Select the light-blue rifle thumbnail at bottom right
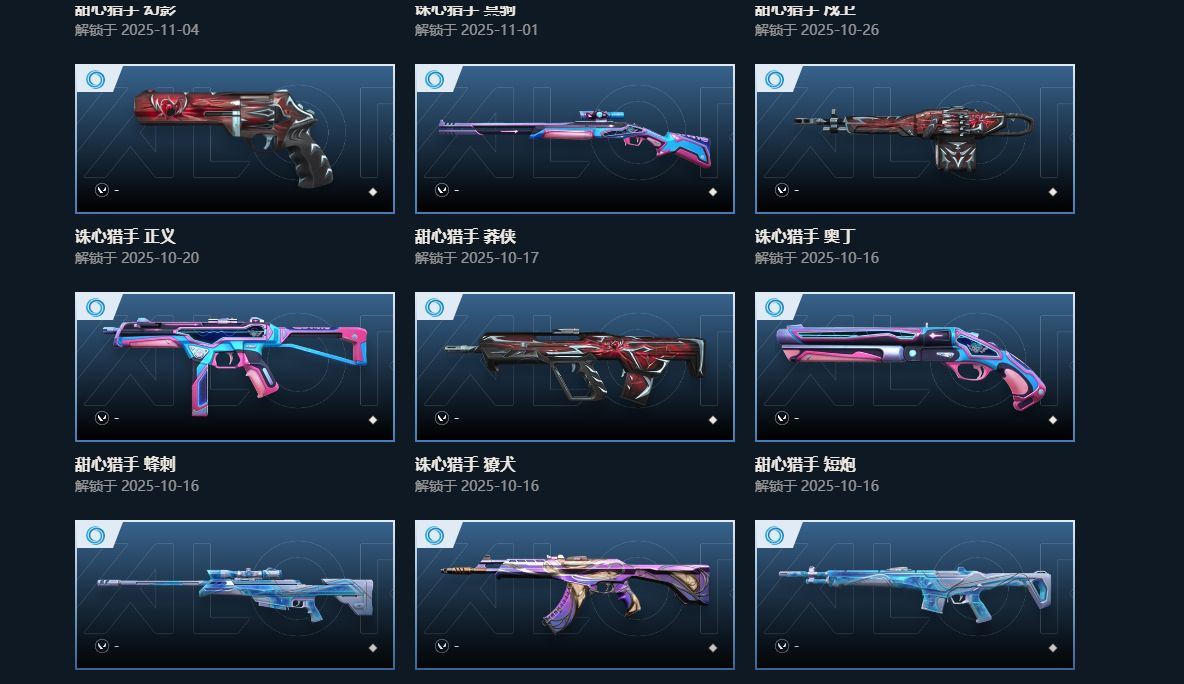The height and width of the screenshot is (684, 1184). [x=914, y=595]
